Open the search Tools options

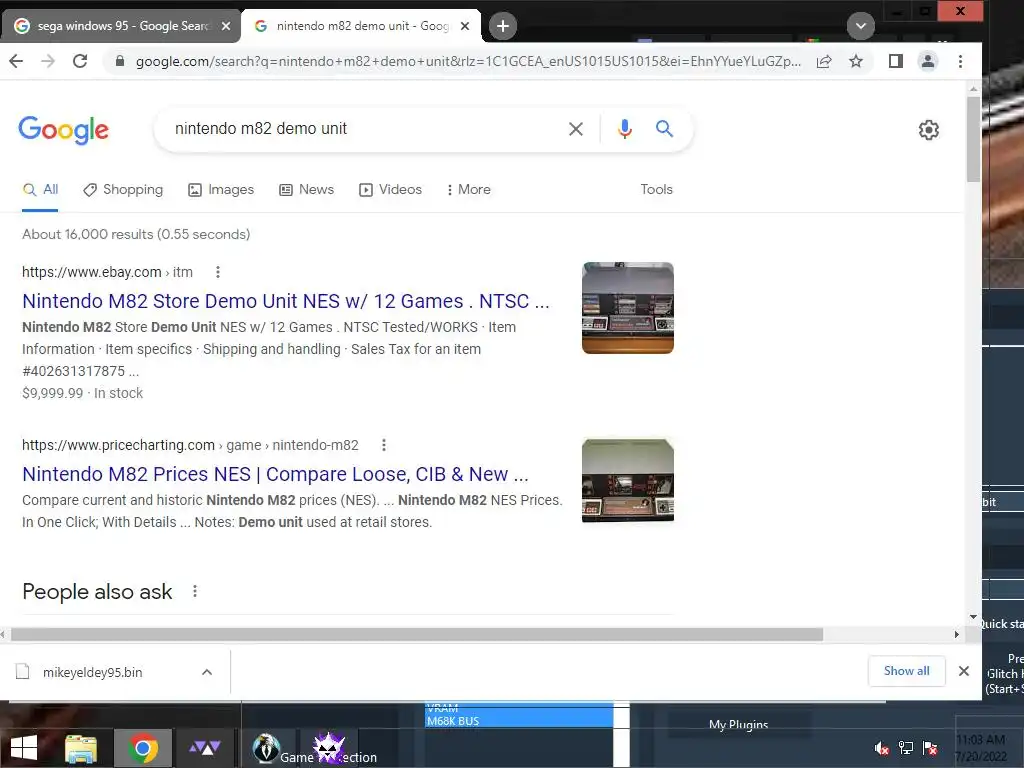pyautogui.click(x=656, y=189)
